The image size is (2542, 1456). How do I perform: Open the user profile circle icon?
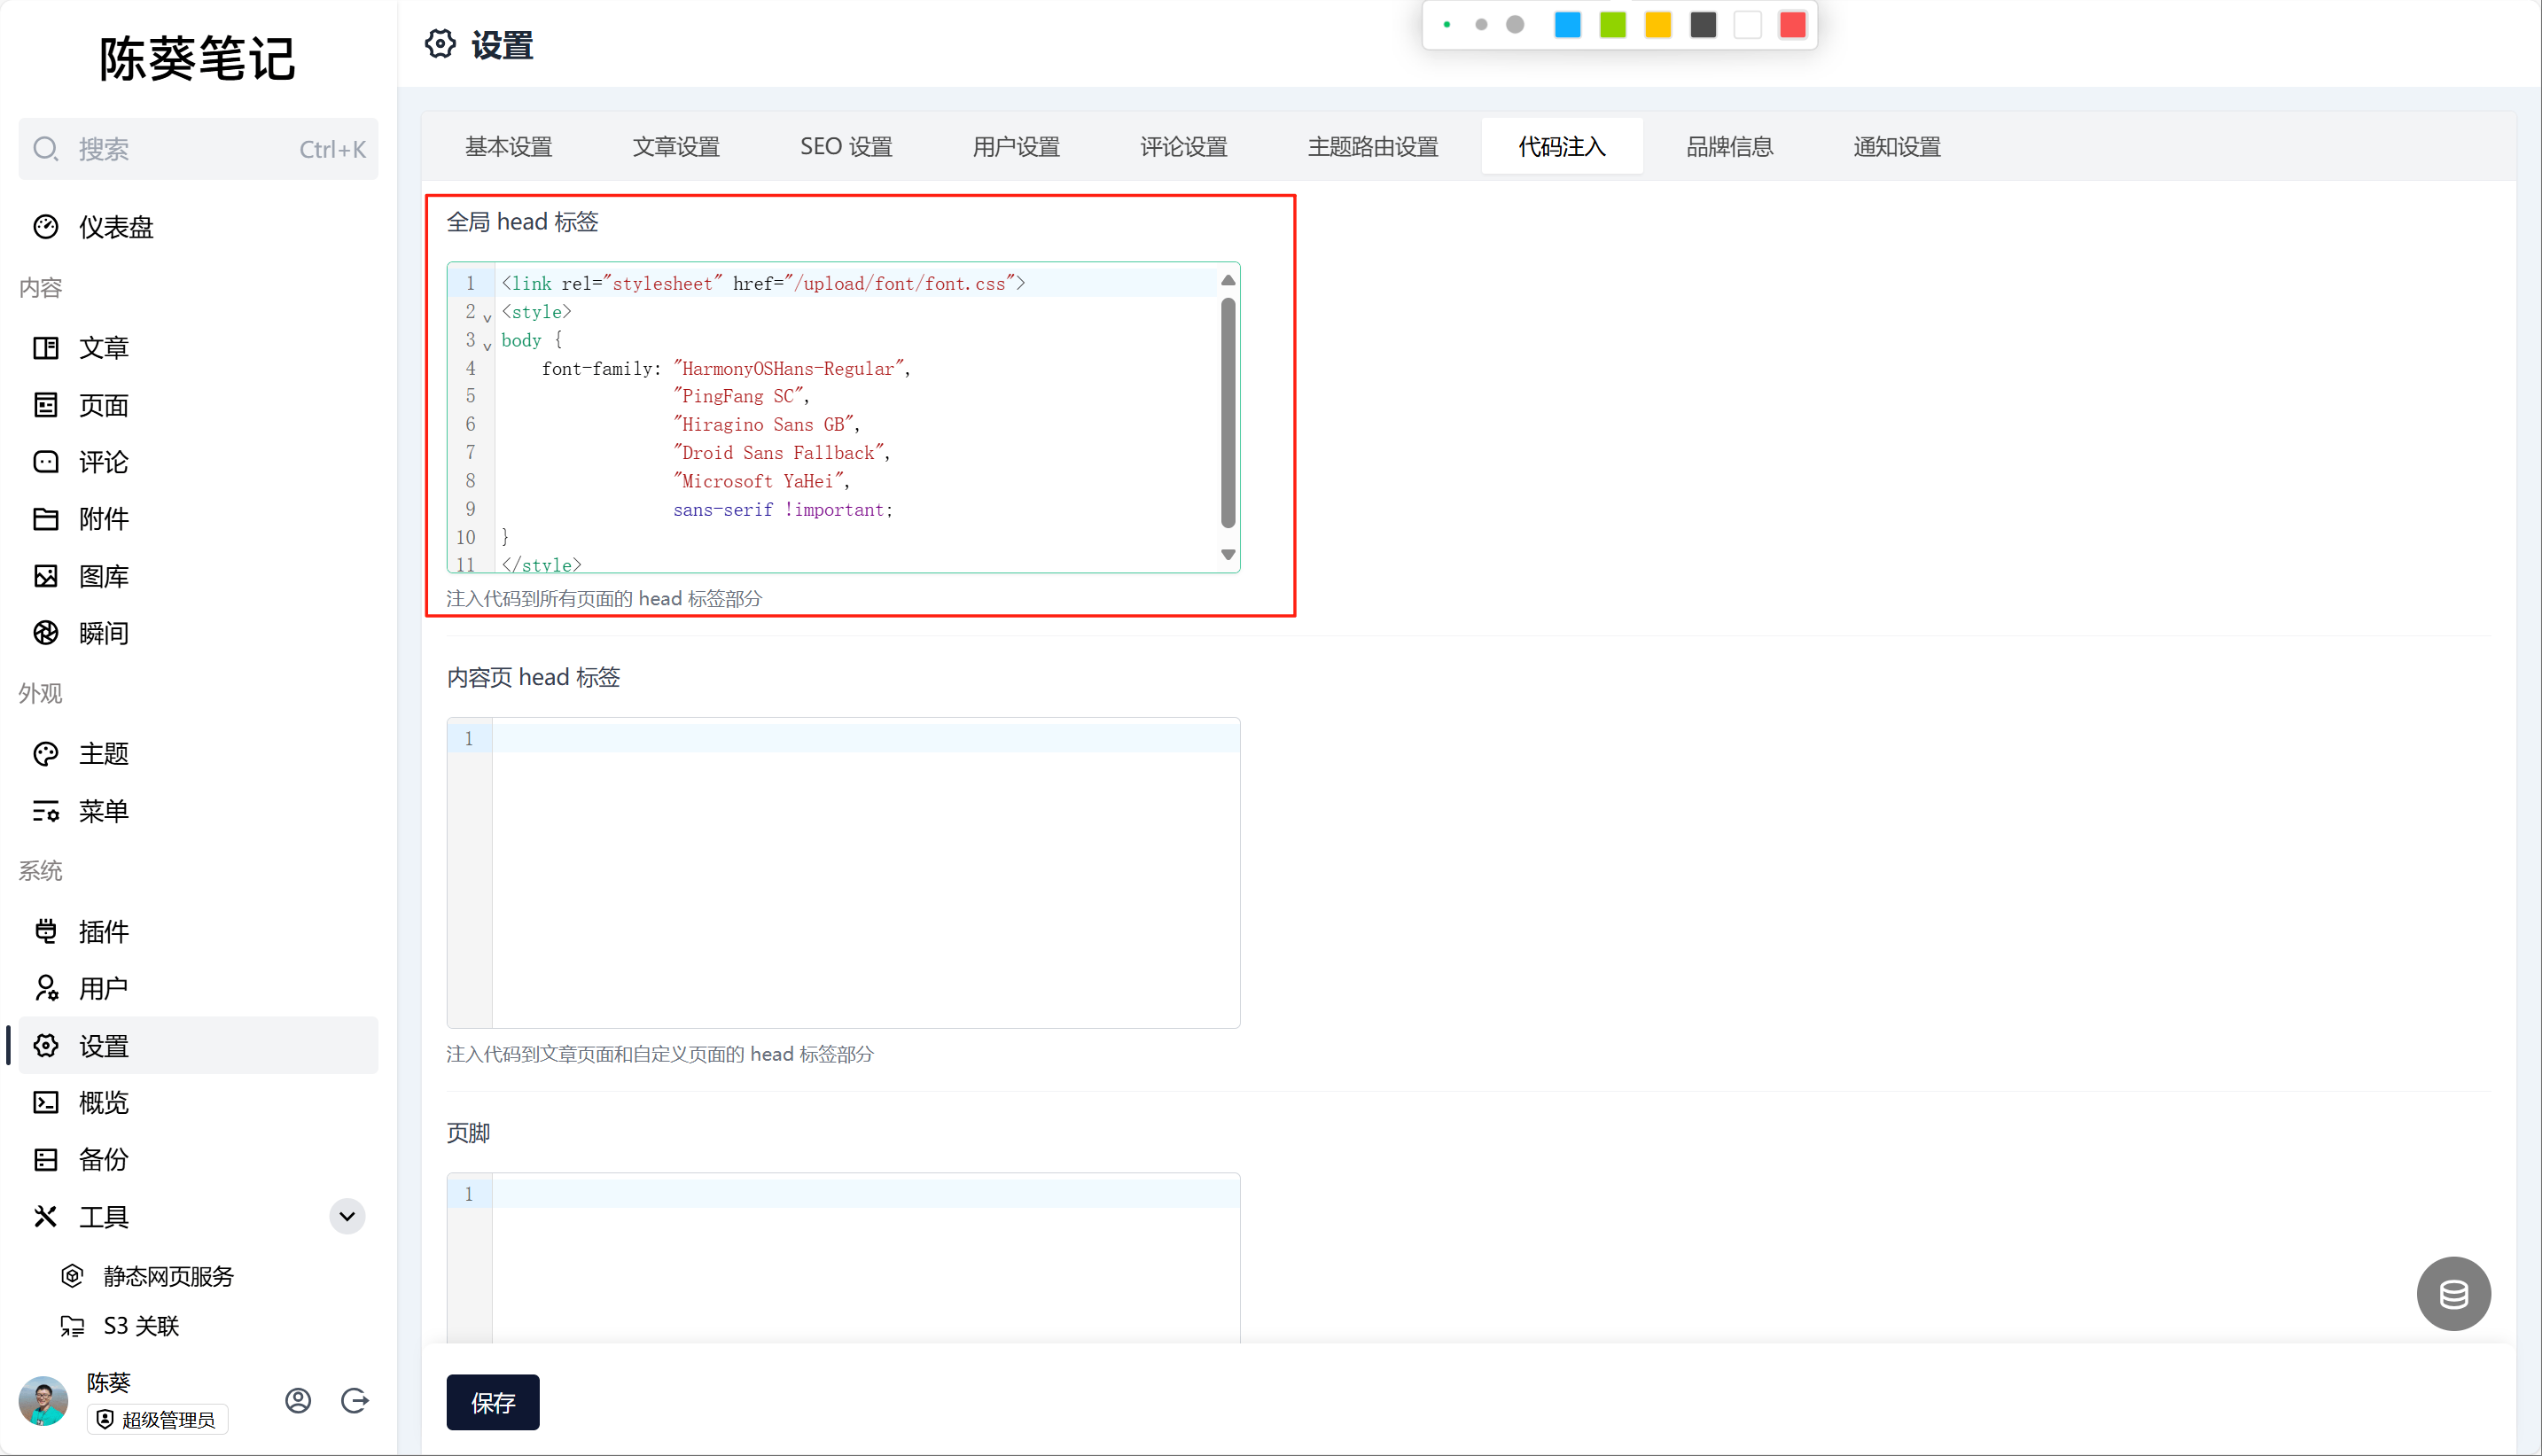tap(298, 1400)
